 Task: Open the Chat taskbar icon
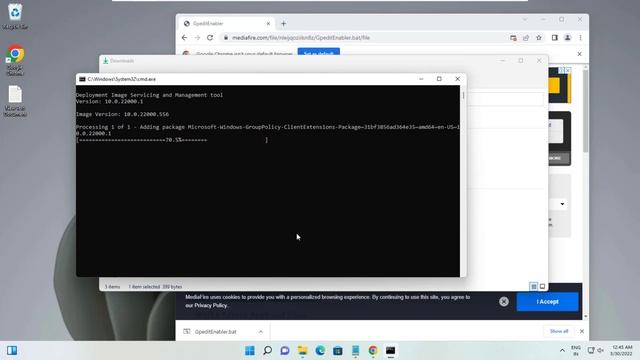click(x=285, y=350)
